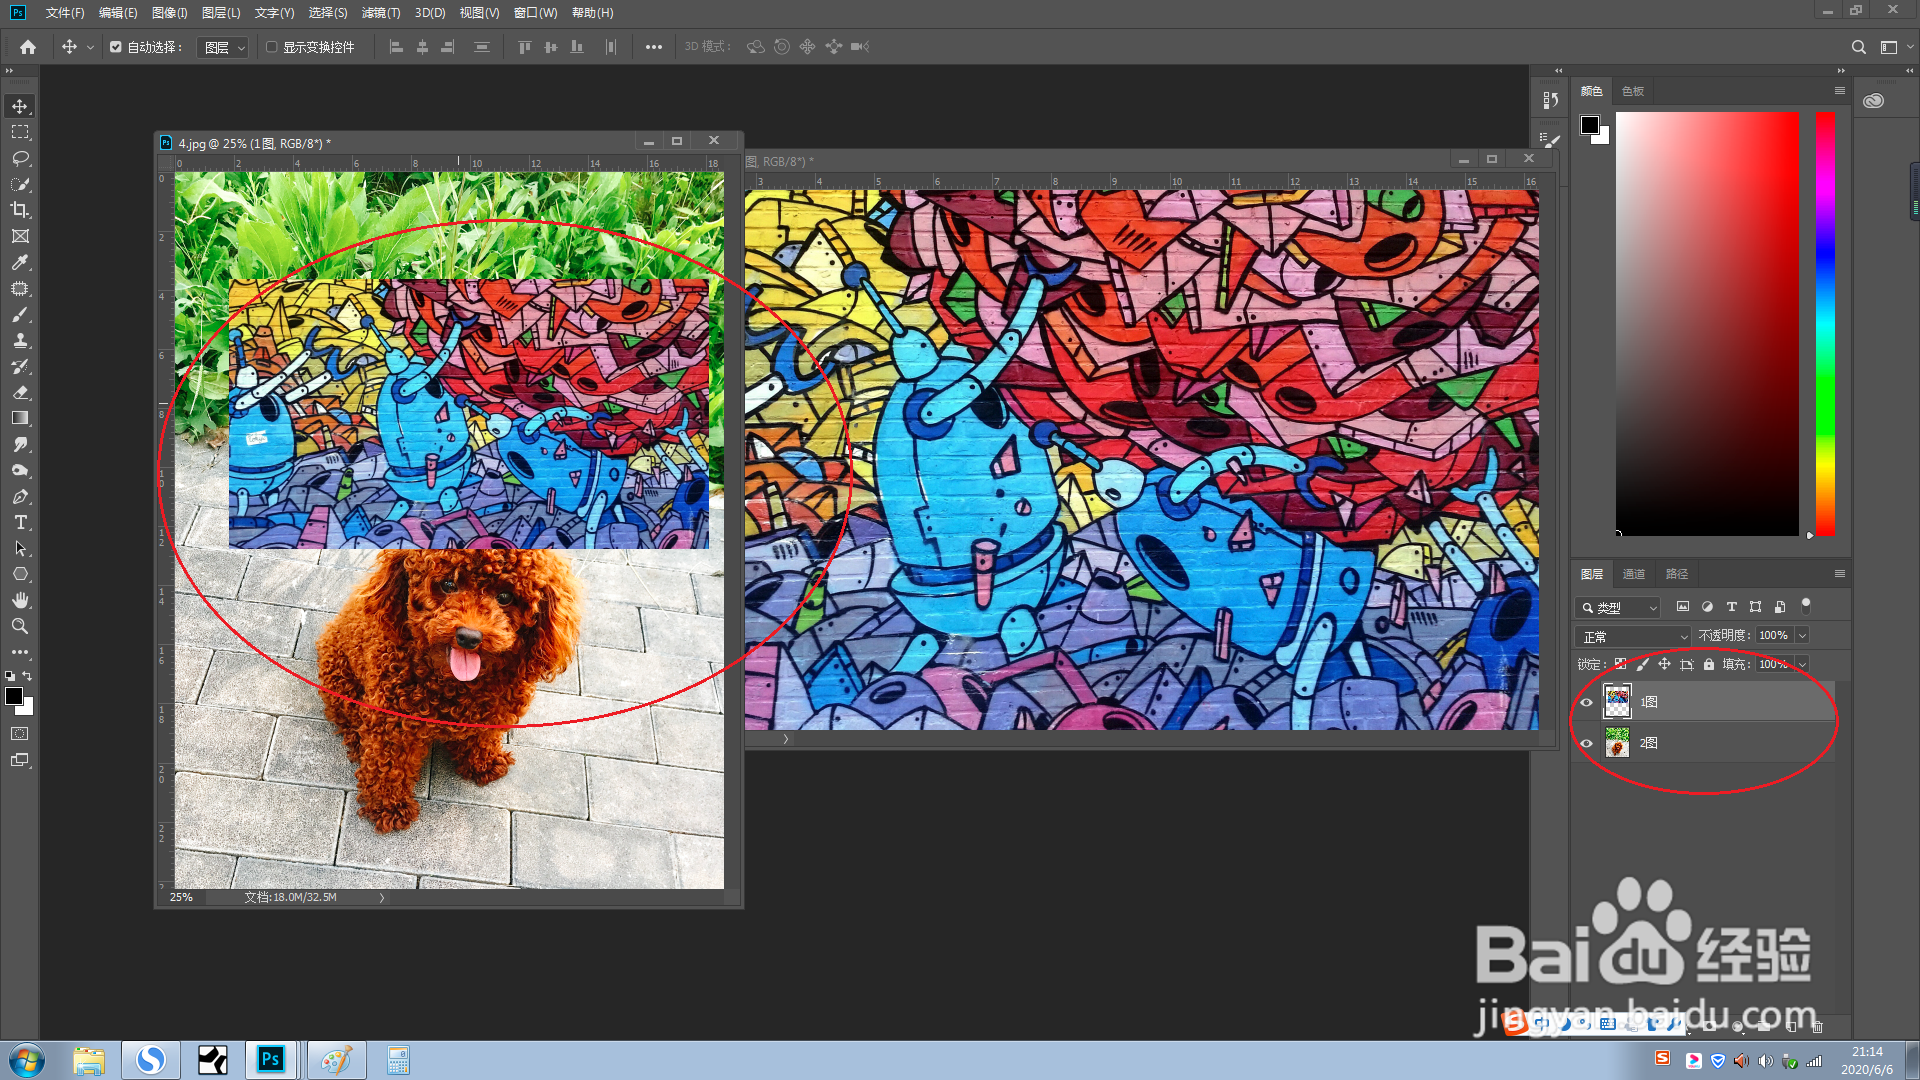Toggle the type layer filter
Image resolution: width=1920 pixels, height=1080 pixels.
click(1731, 607)
